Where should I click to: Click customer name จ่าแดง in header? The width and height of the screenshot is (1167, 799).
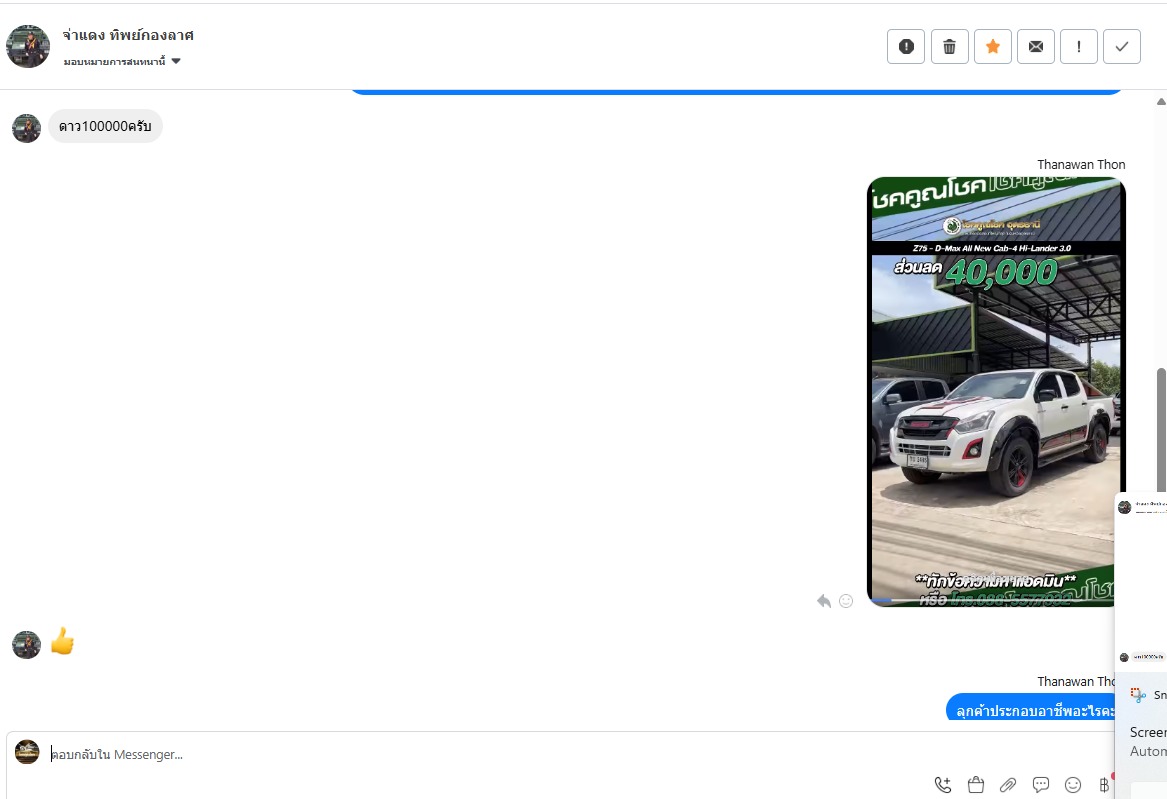coord(128,35)
